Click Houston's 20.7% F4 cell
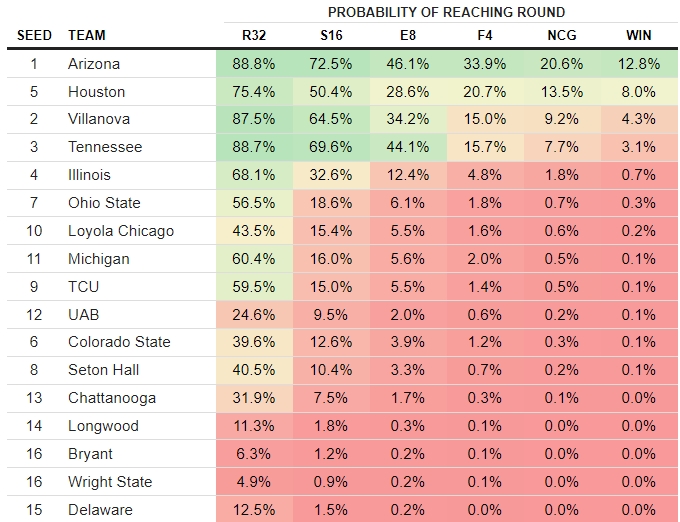680x522 pixels. click(x=484, y=91)
